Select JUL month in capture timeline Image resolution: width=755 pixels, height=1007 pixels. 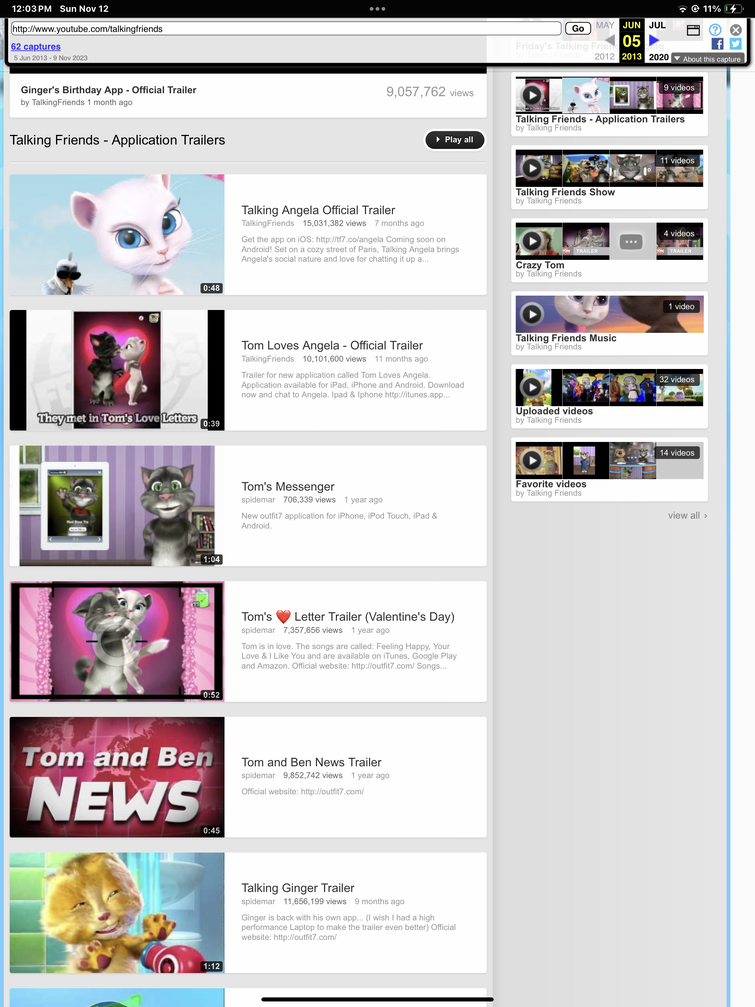pos(657,25)
